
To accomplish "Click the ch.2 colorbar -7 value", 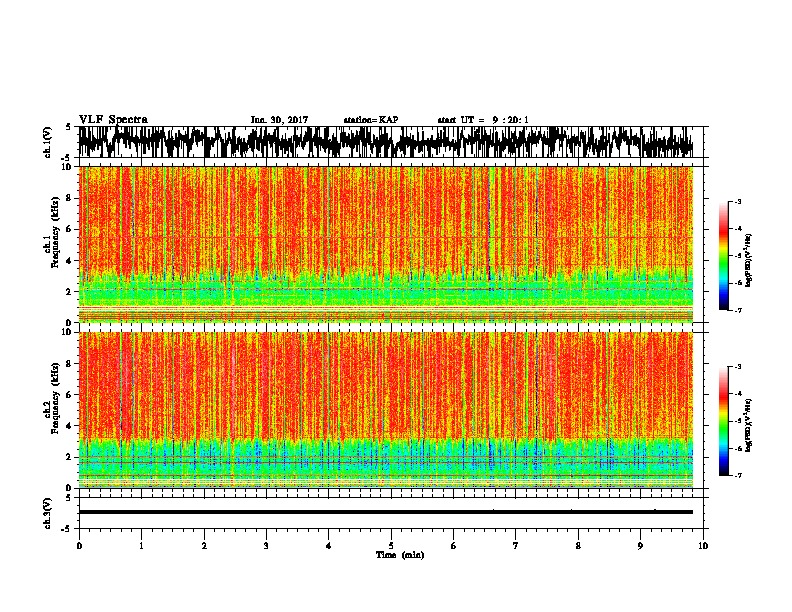I will pyautogui.click(x=737, y=476).
